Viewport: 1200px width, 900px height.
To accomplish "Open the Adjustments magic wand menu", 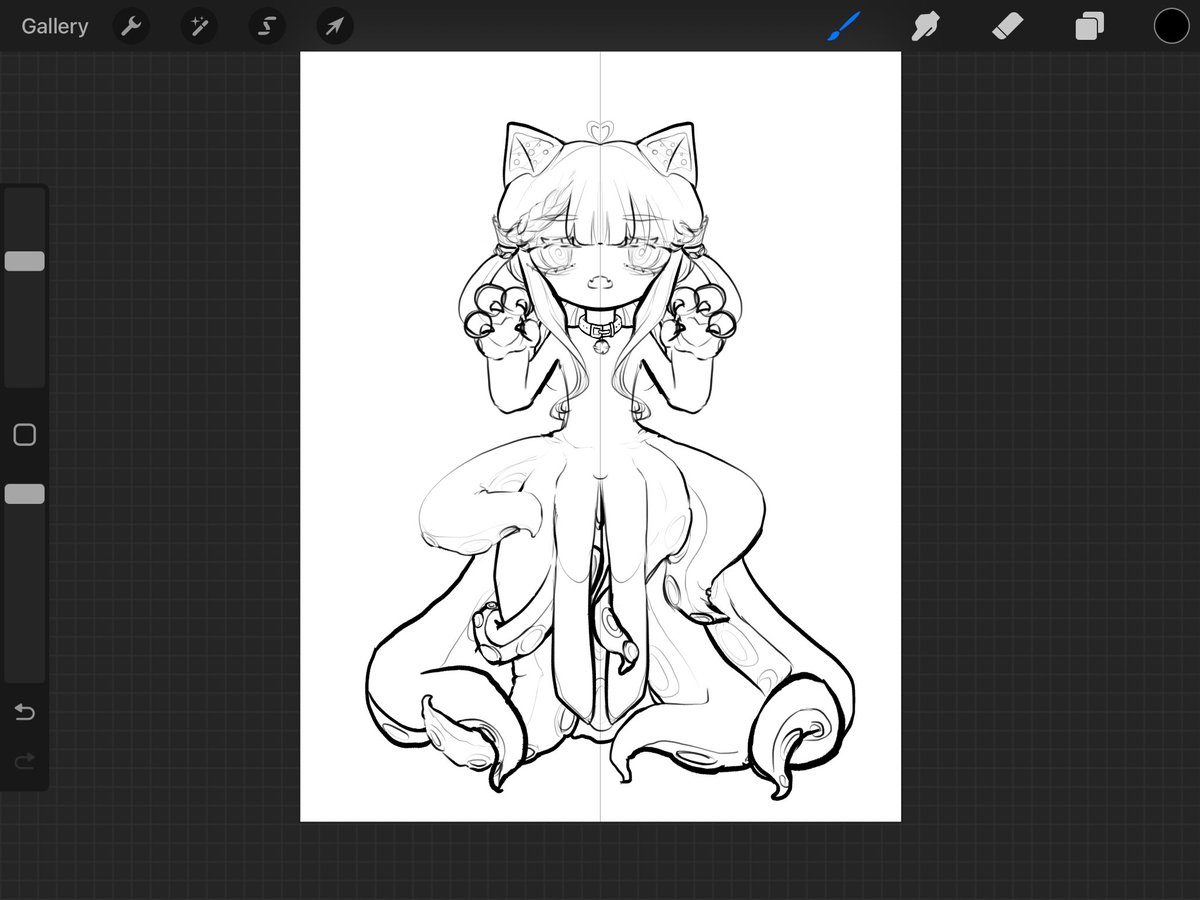I will pyautogui.click(x=199, y=26).
